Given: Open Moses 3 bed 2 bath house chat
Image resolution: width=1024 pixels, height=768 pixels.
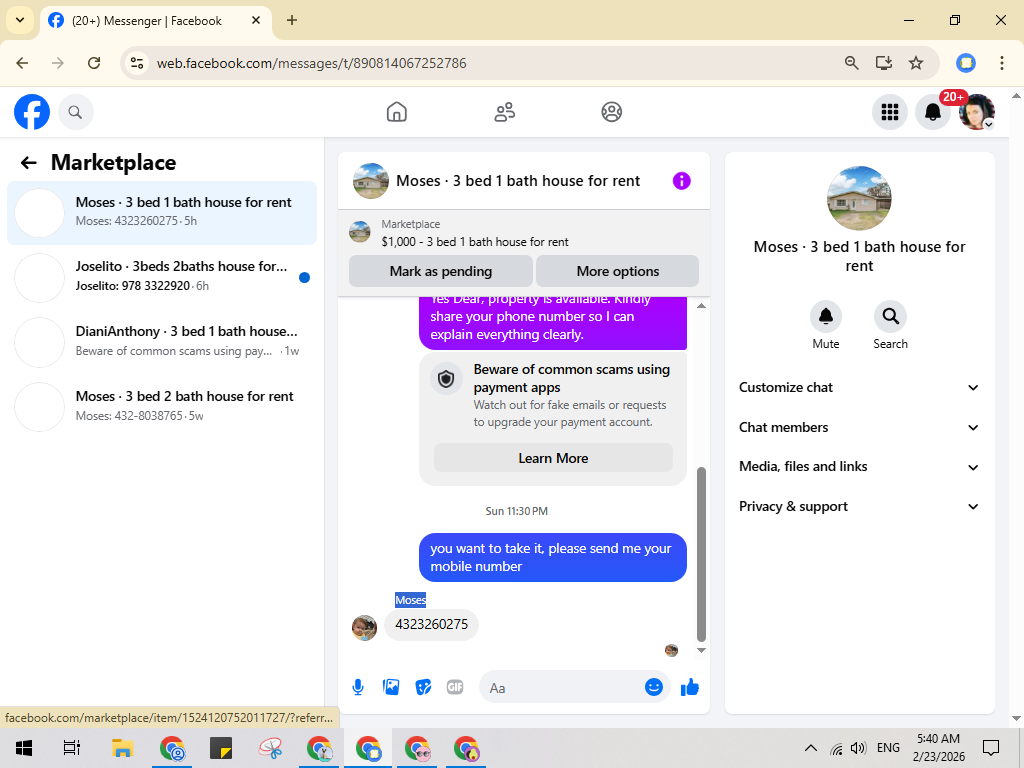Looking at the screenshot, I should point(162,406).
